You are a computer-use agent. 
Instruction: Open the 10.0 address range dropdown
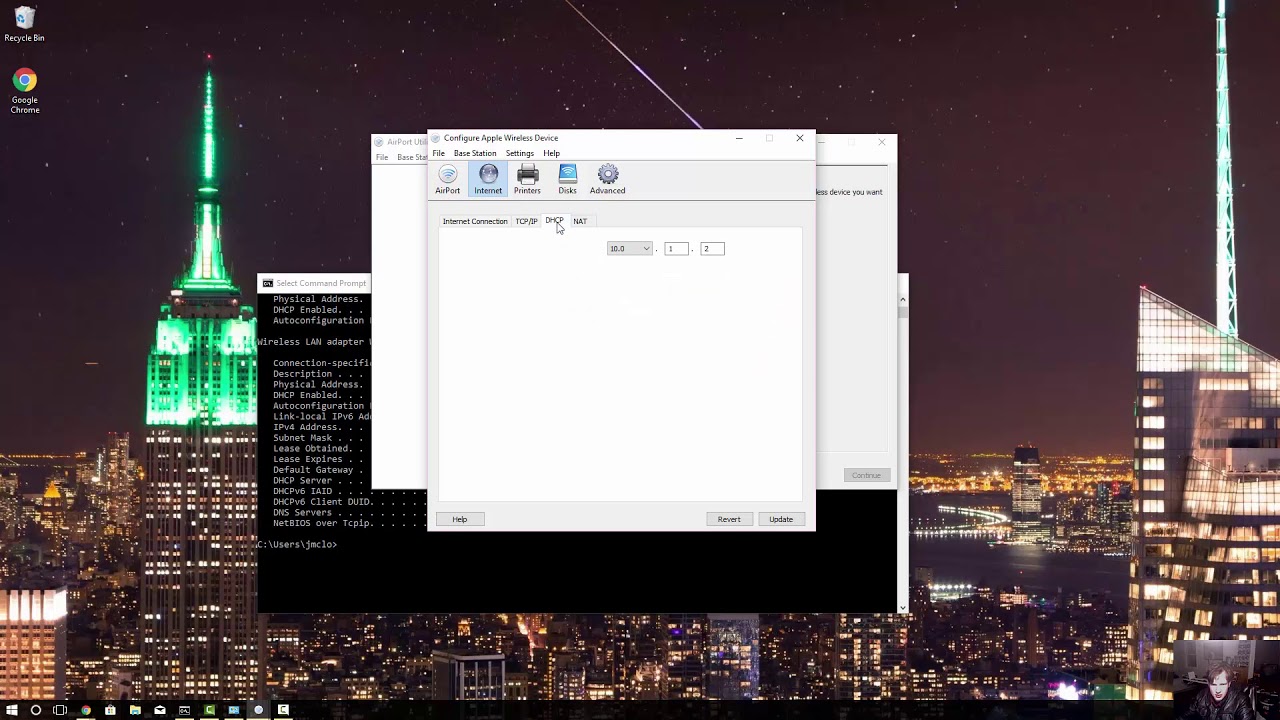coord(629,249)
